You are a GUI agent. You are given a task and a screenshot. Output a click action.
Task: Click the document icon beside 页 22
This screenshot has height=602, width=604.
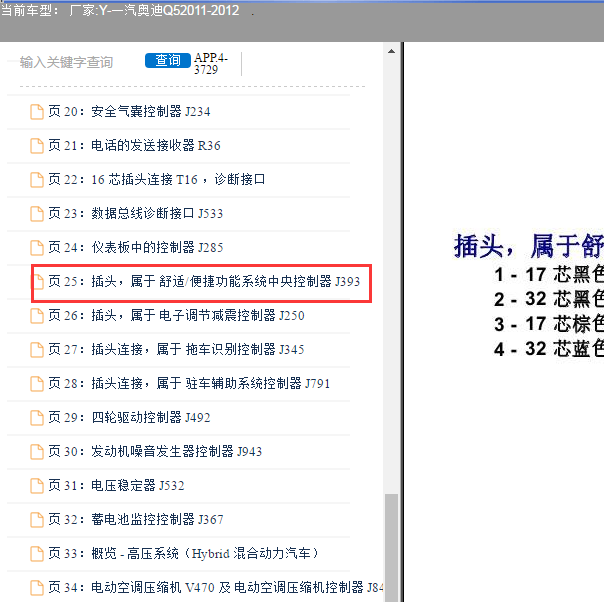pos(37,180)
